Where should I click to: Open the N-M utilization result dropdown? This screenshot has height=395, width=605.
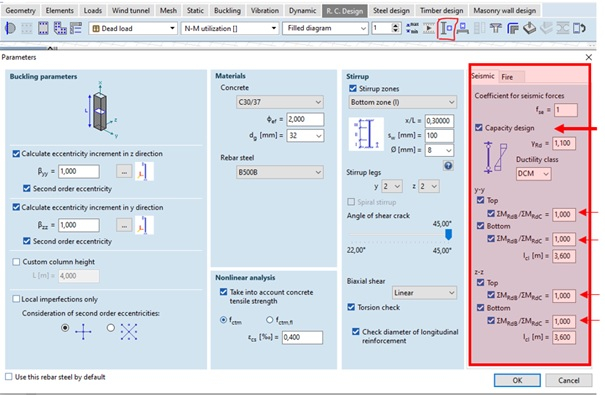(230, 28)
